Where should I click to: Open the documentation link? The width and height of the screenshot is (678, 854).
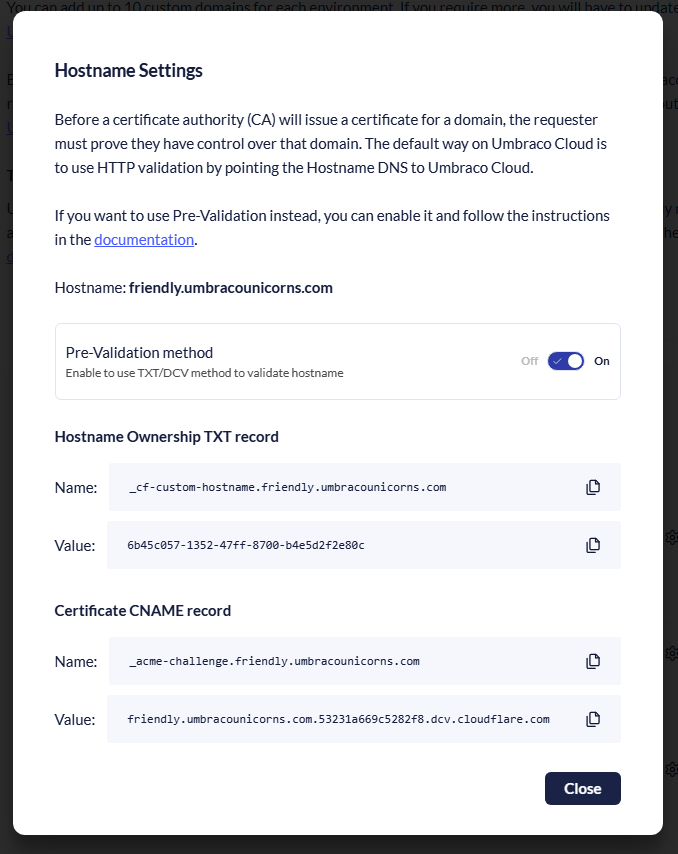click(144, 239)
